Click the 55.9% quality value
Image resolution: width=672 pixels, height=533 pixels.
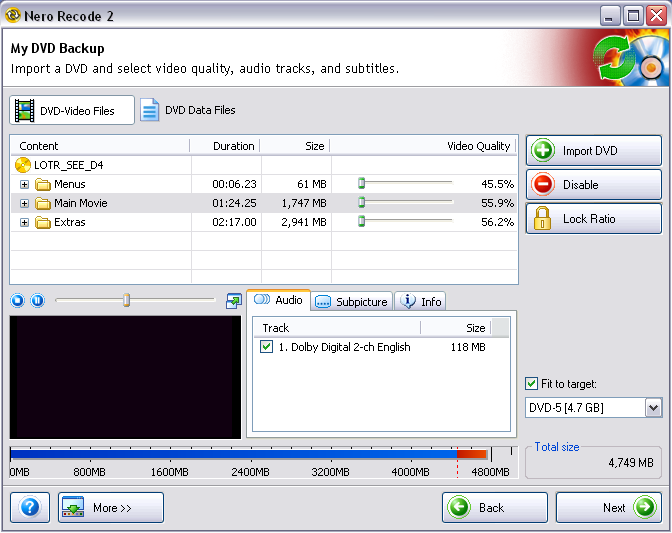click(497, 203)
